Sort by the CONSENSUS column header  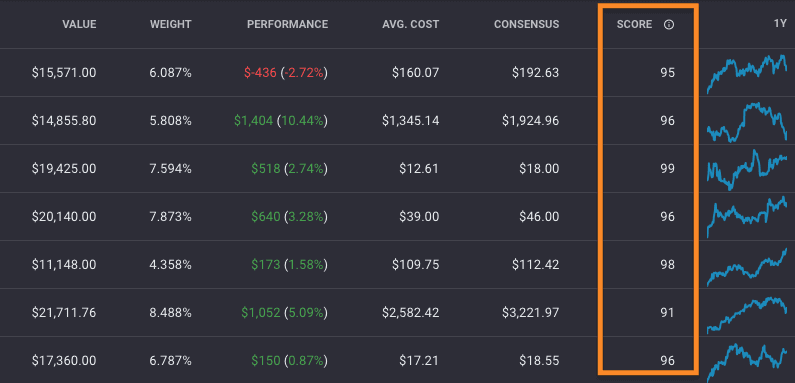(527, 24)
